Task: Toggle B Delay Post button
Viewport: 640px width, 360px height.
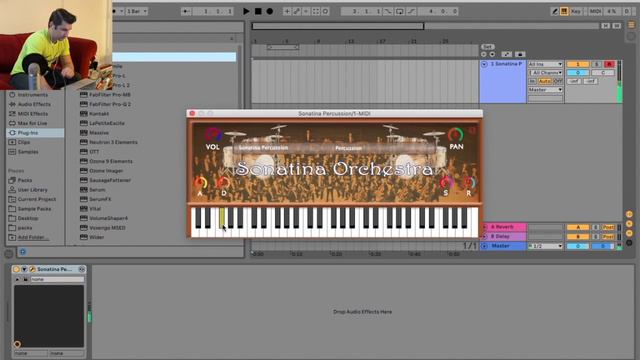Action: pos(608,236)
